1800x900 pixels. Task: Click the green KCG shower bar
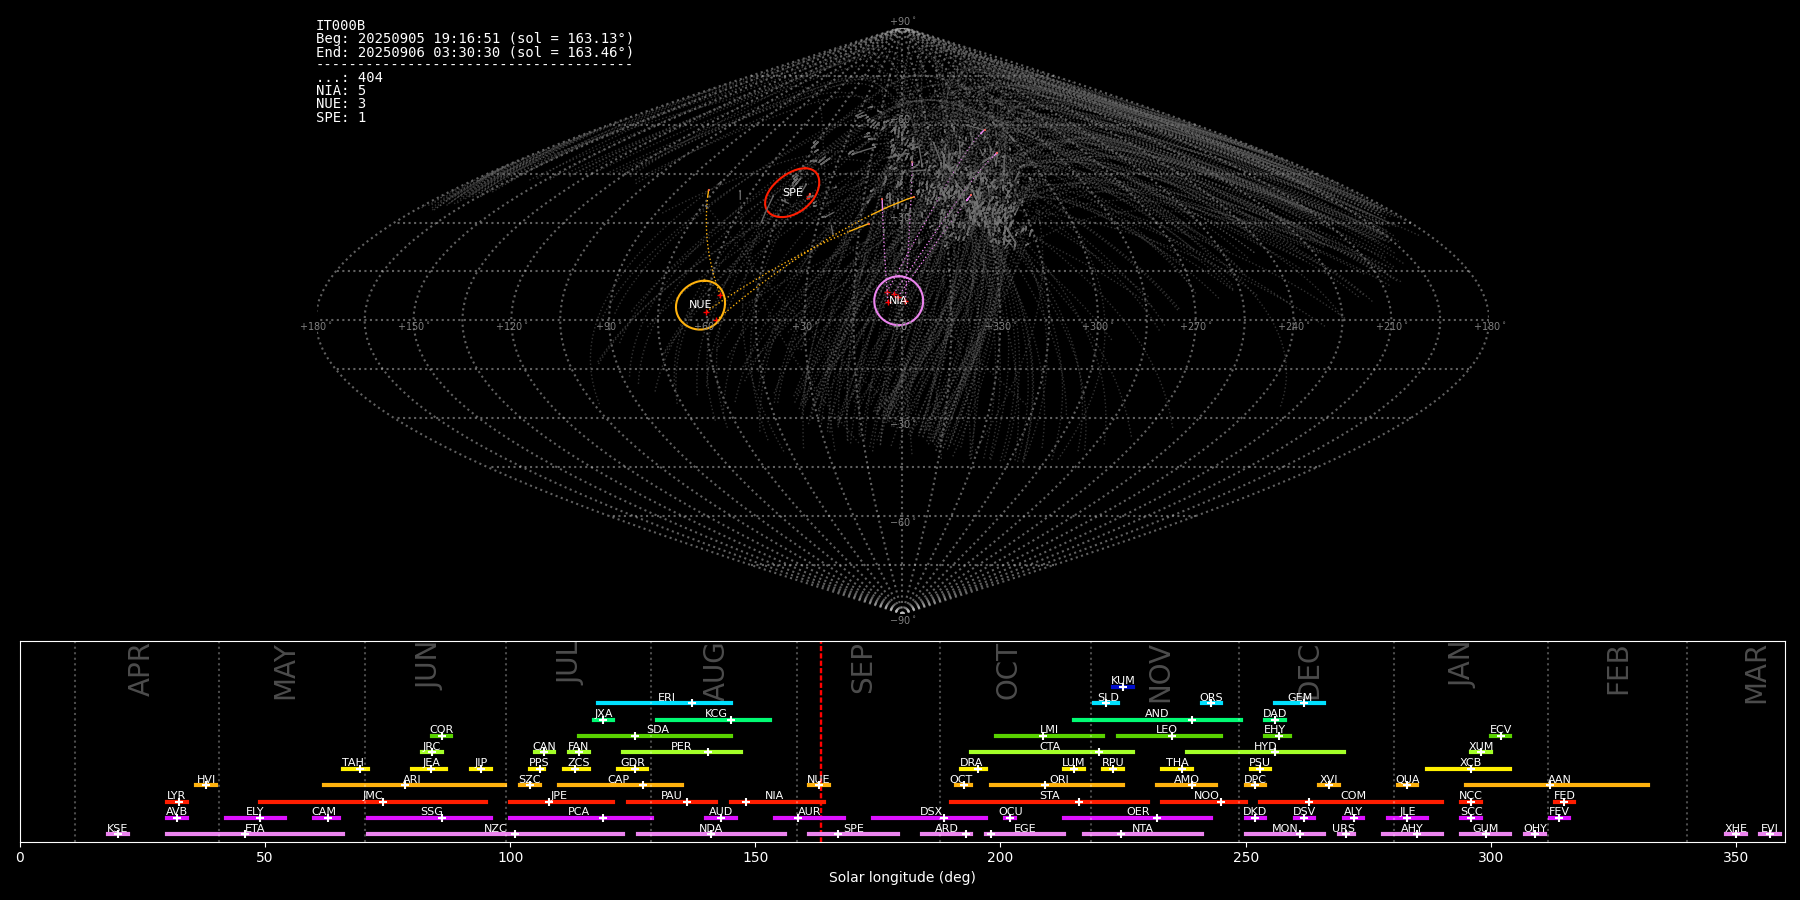click(713, 720)
